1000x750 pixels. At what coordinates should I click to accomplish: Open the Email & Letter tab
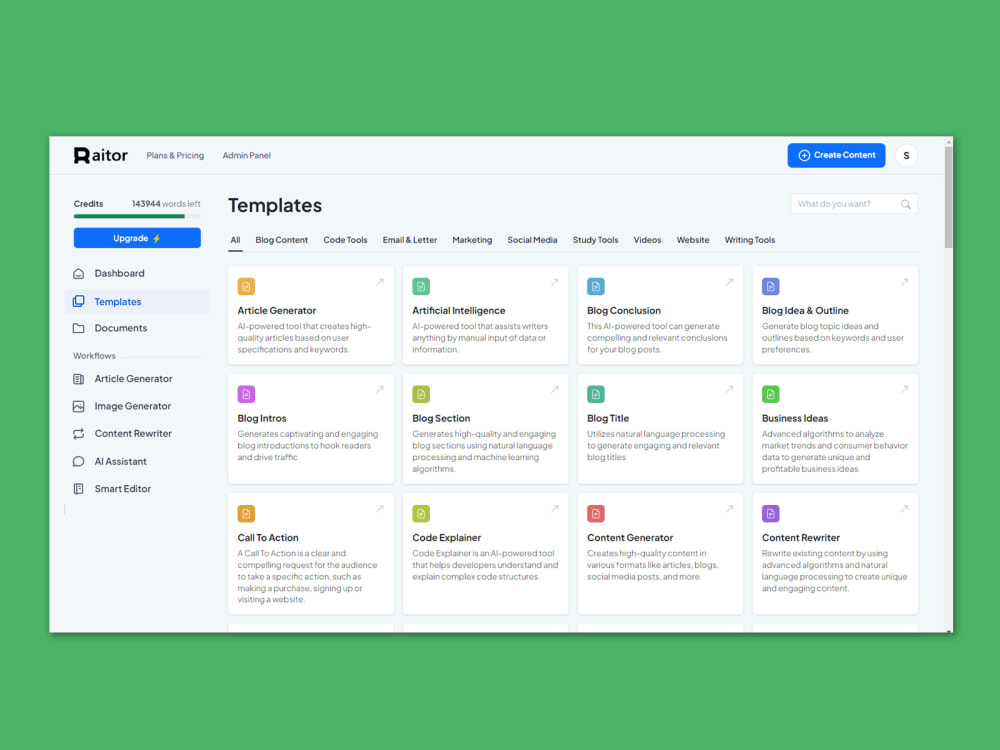tap(409, 240)
